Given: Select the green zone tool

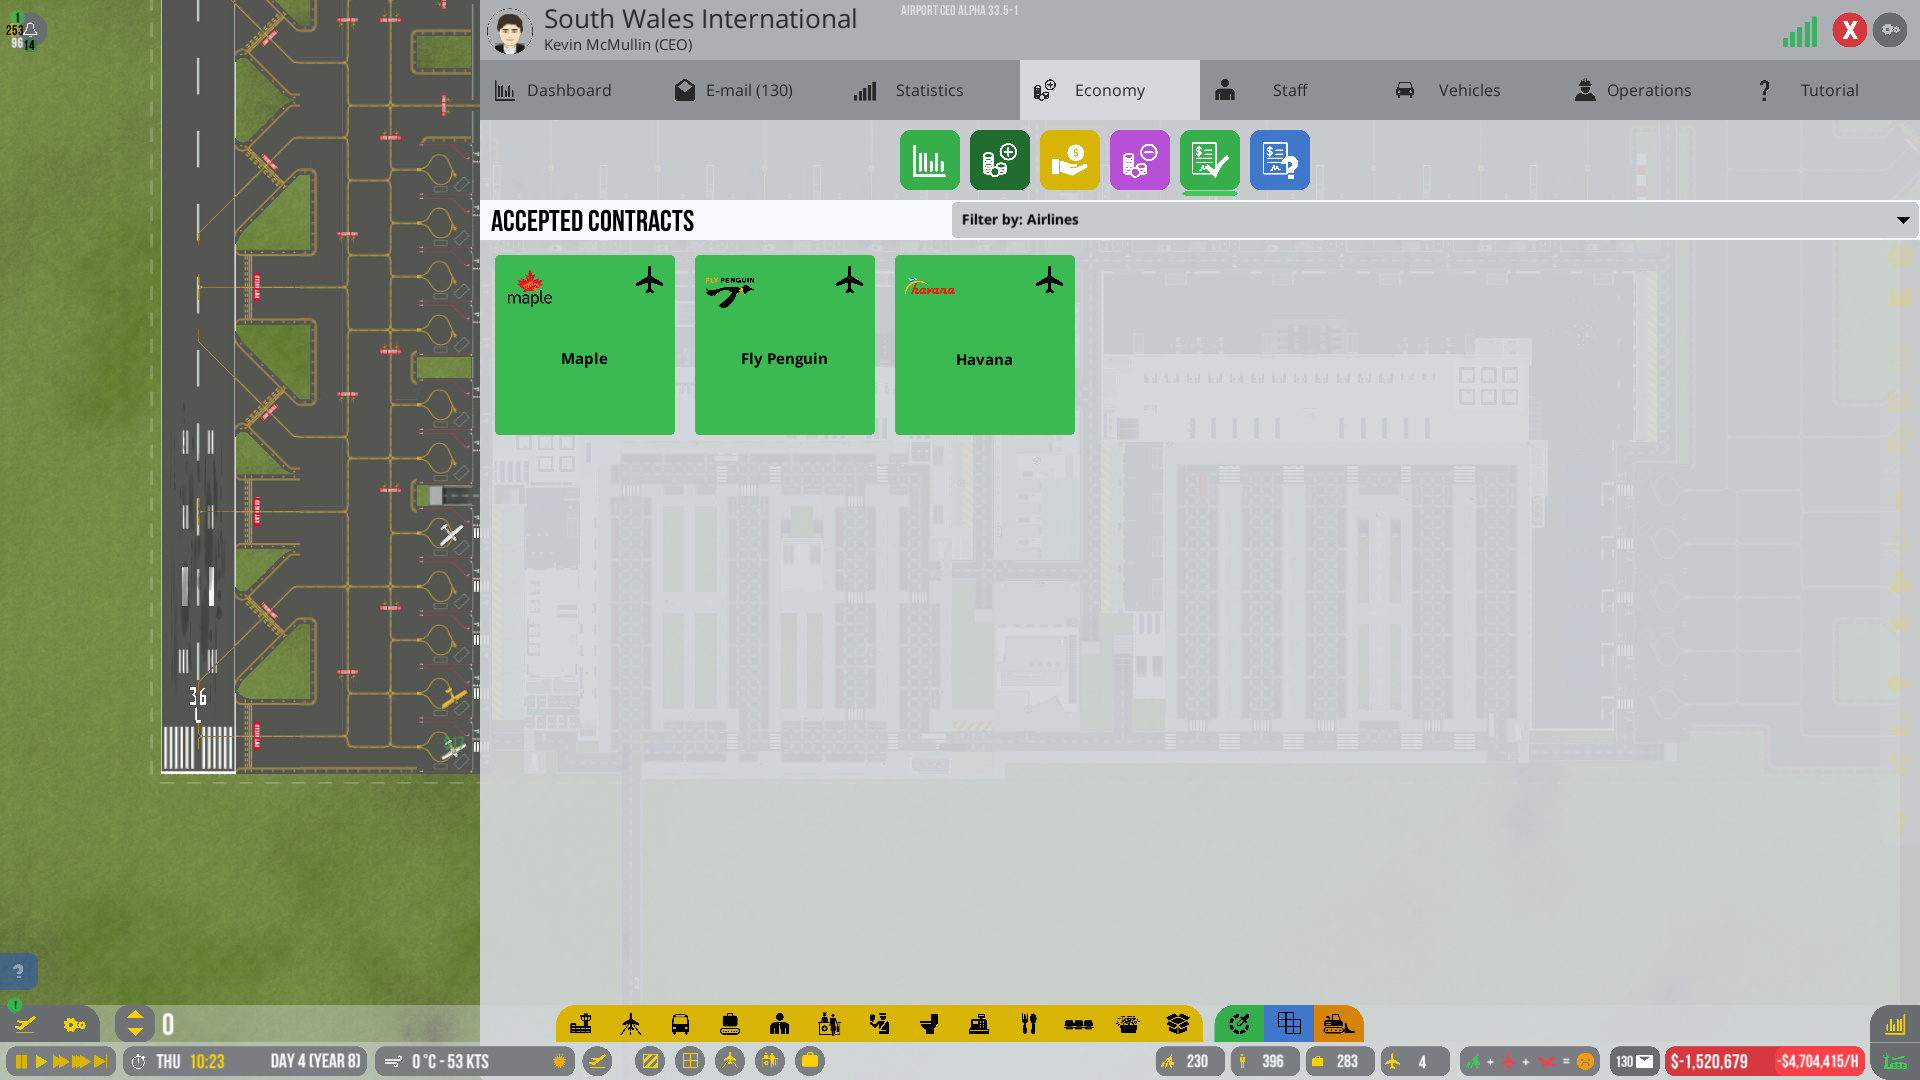Looking at the screenshot, I should [1239, 1024].
